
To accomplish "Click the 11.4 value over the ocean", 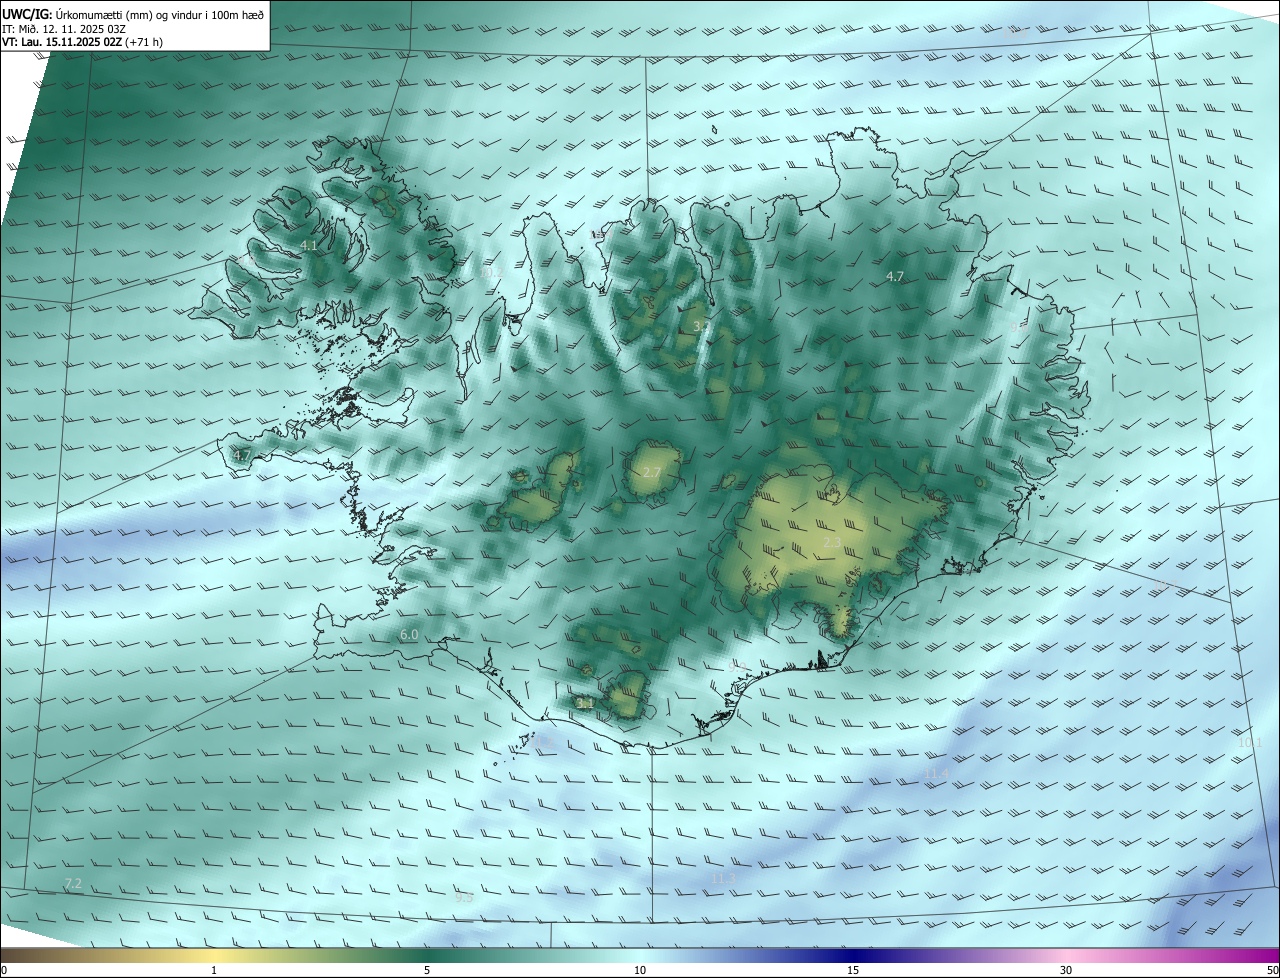I will (x=936, y=774).
